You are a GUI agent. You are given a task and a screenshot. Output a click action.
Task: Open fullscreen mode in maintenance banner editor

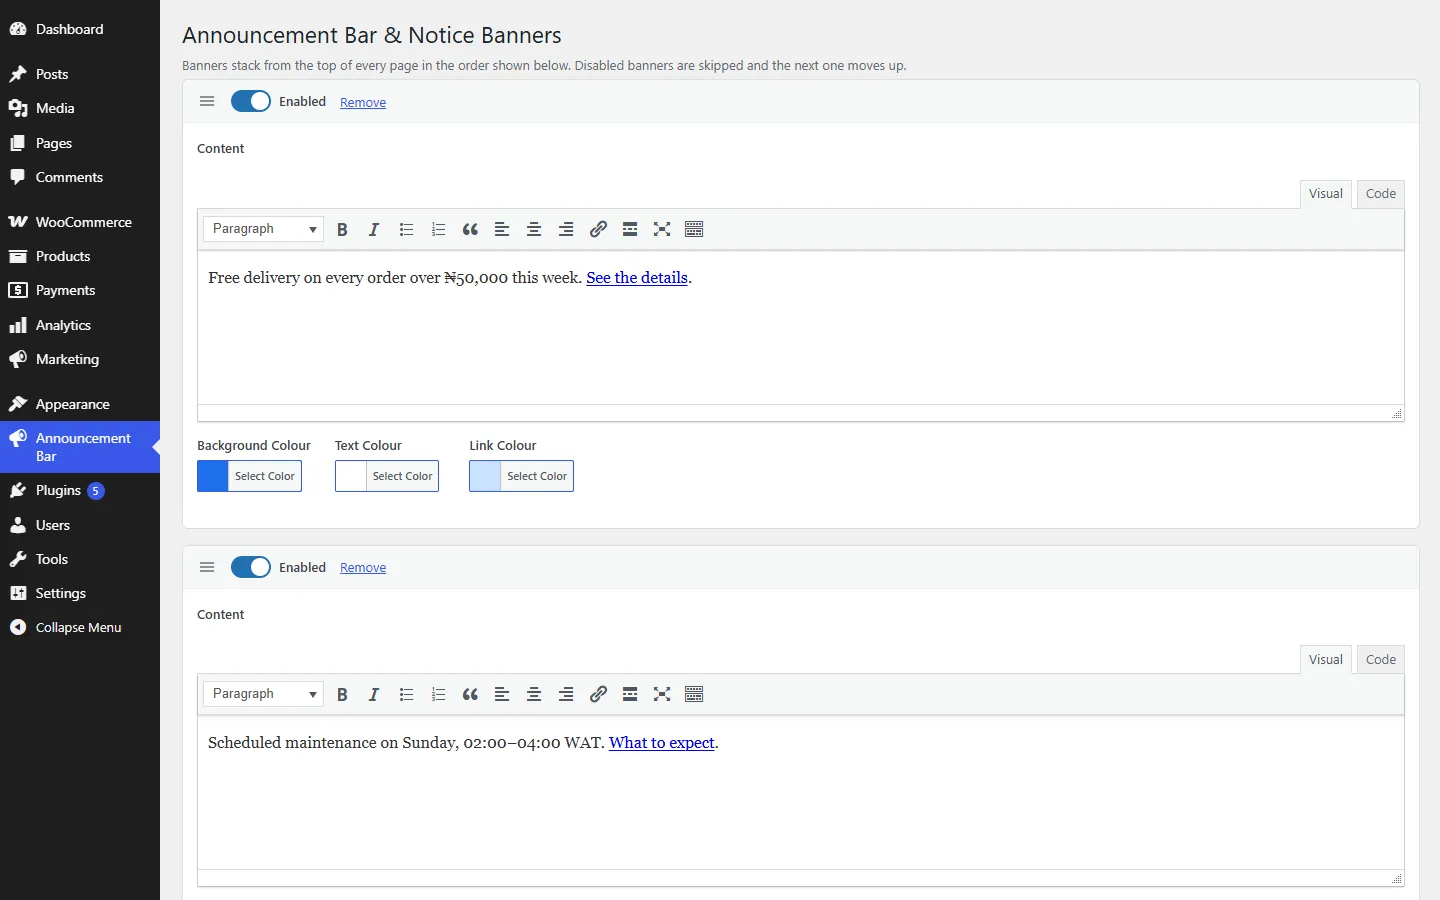click(x=662, y=694)
